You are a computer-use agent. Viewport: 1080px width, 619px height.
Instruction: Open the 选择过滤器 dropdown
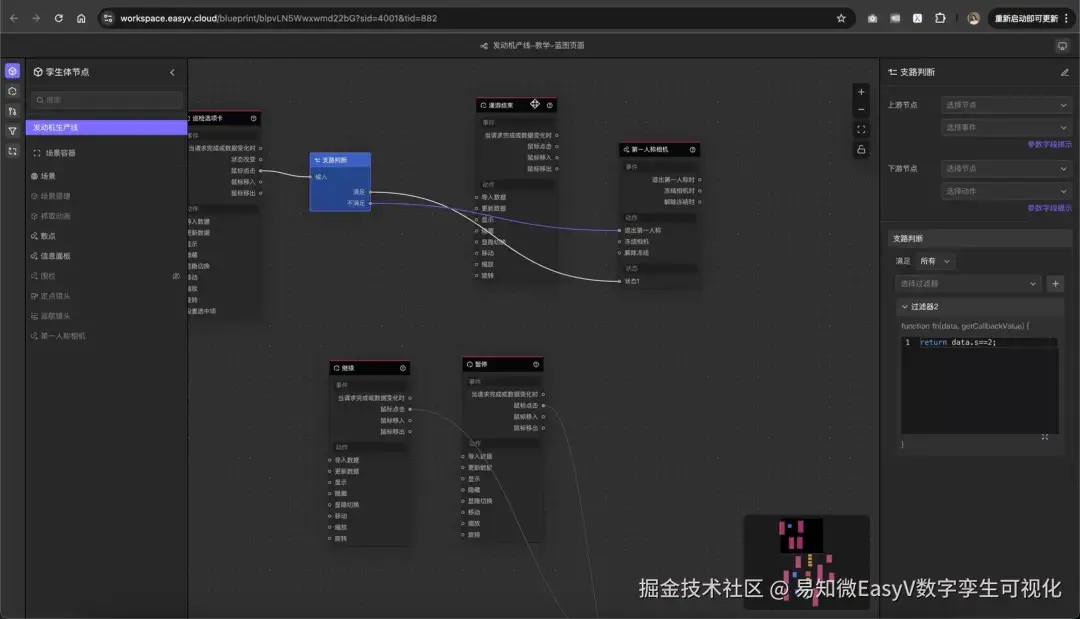click(x=968, y=284)
